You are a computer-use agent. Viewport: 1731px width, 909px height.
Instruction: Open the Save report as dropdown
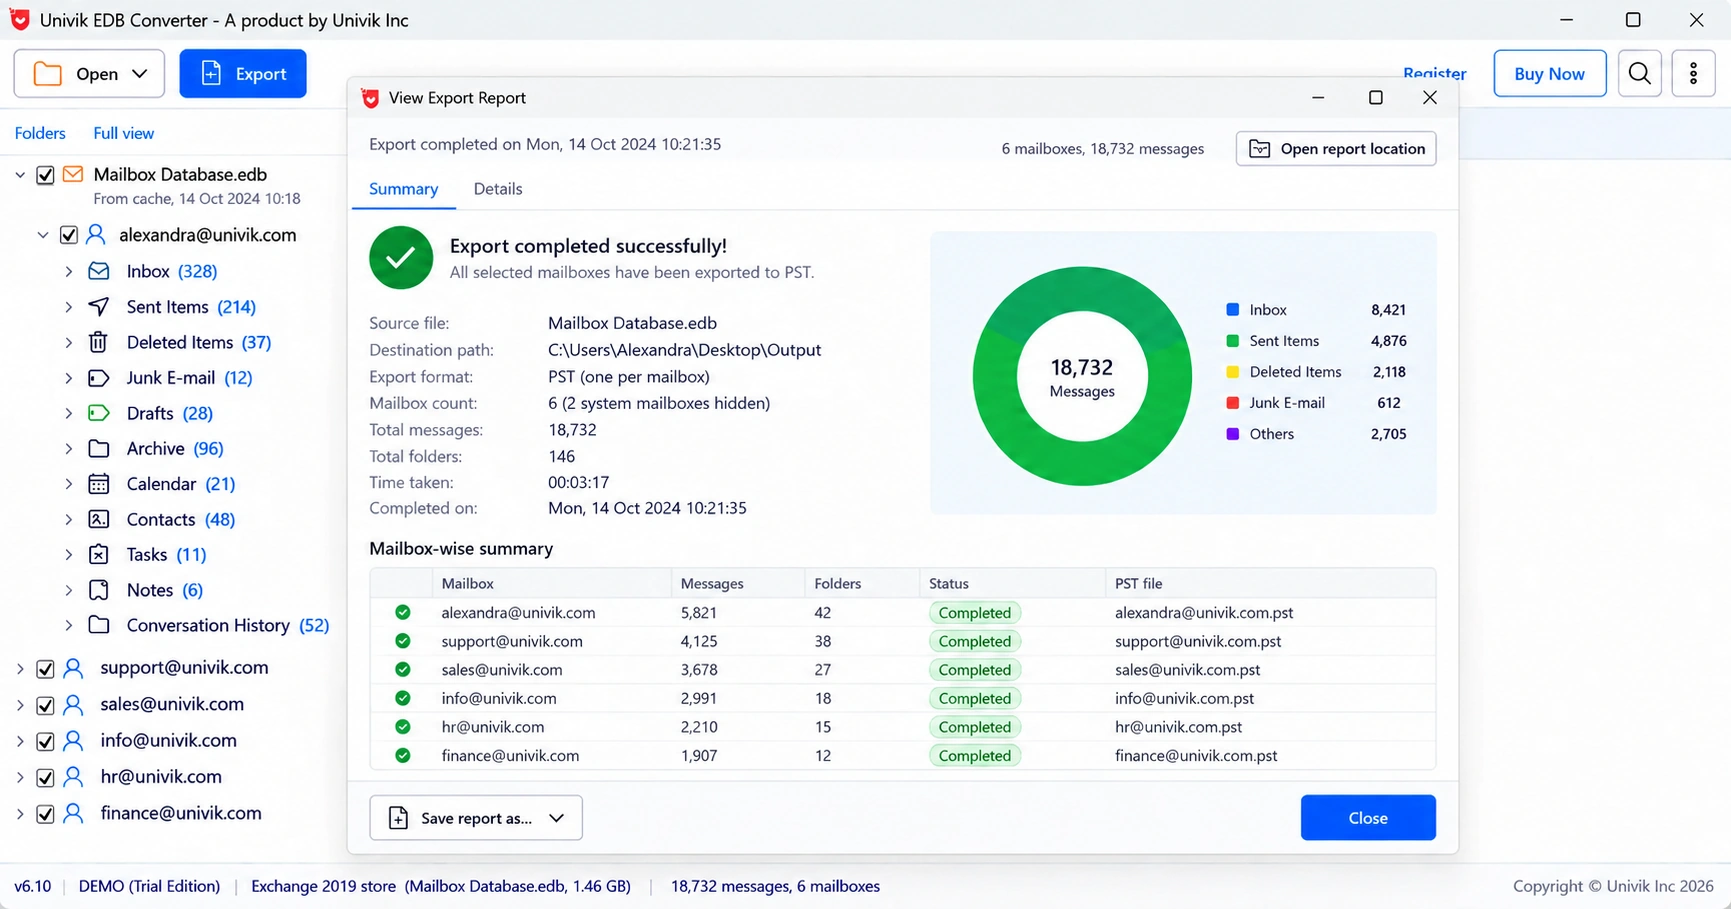(476, 818)
